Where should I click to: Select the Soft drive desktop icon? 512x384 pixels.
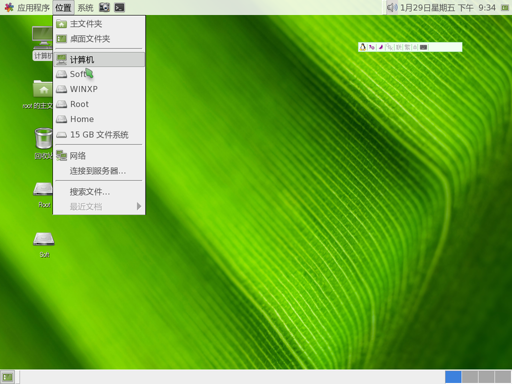pos(44,245)
